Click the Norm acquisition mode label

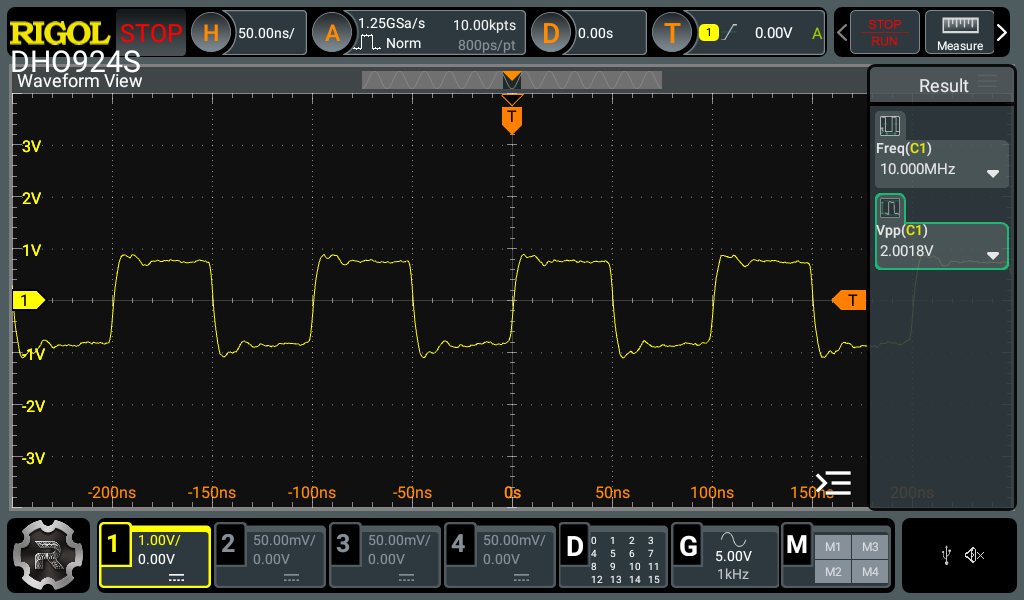(404, 43)
